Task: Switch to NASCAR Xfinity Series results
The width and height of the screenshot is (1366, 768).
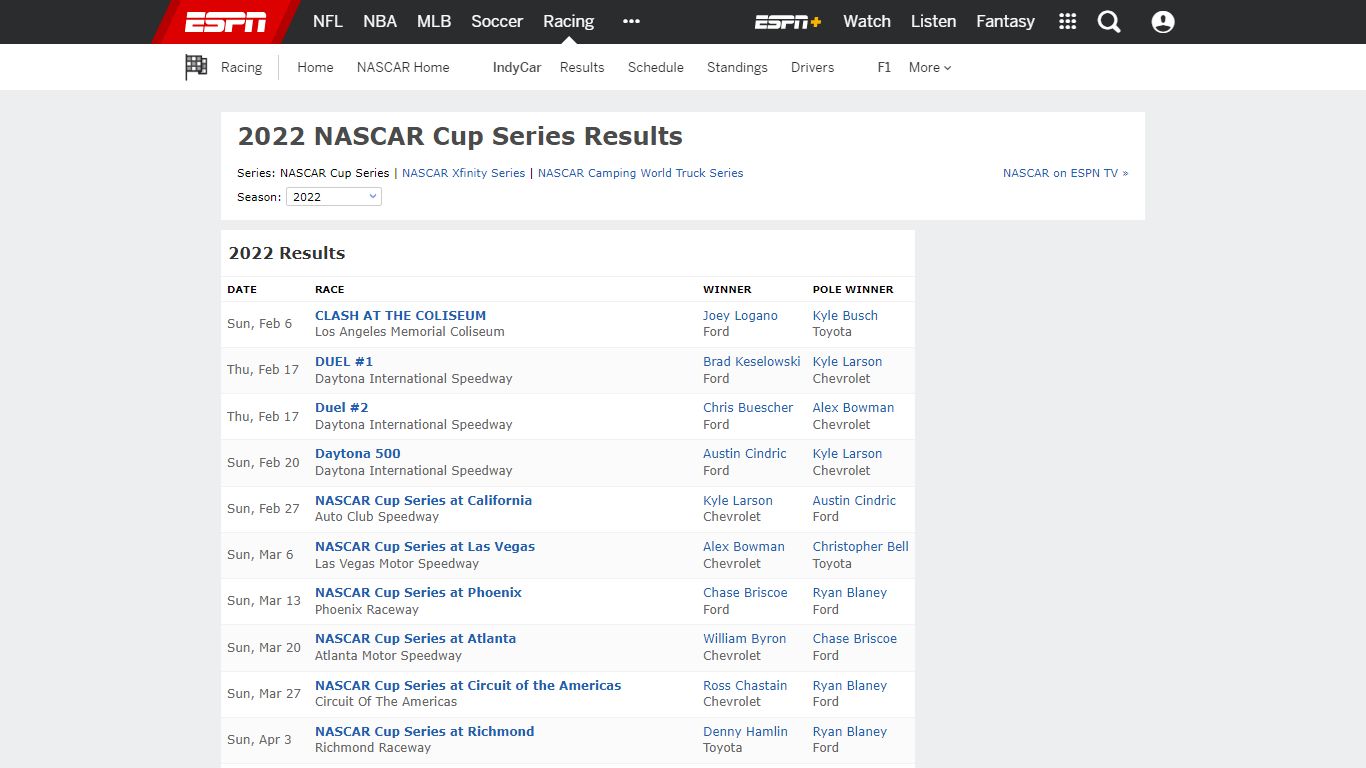Action: (x=463, y=173)
